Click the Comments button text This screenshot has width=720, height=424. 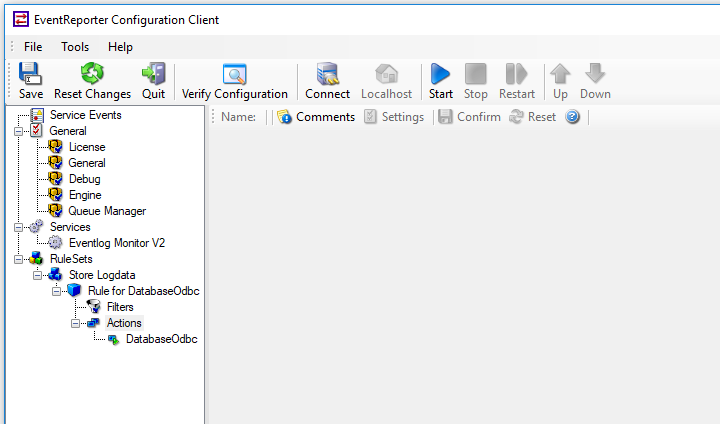coord(326,117)
